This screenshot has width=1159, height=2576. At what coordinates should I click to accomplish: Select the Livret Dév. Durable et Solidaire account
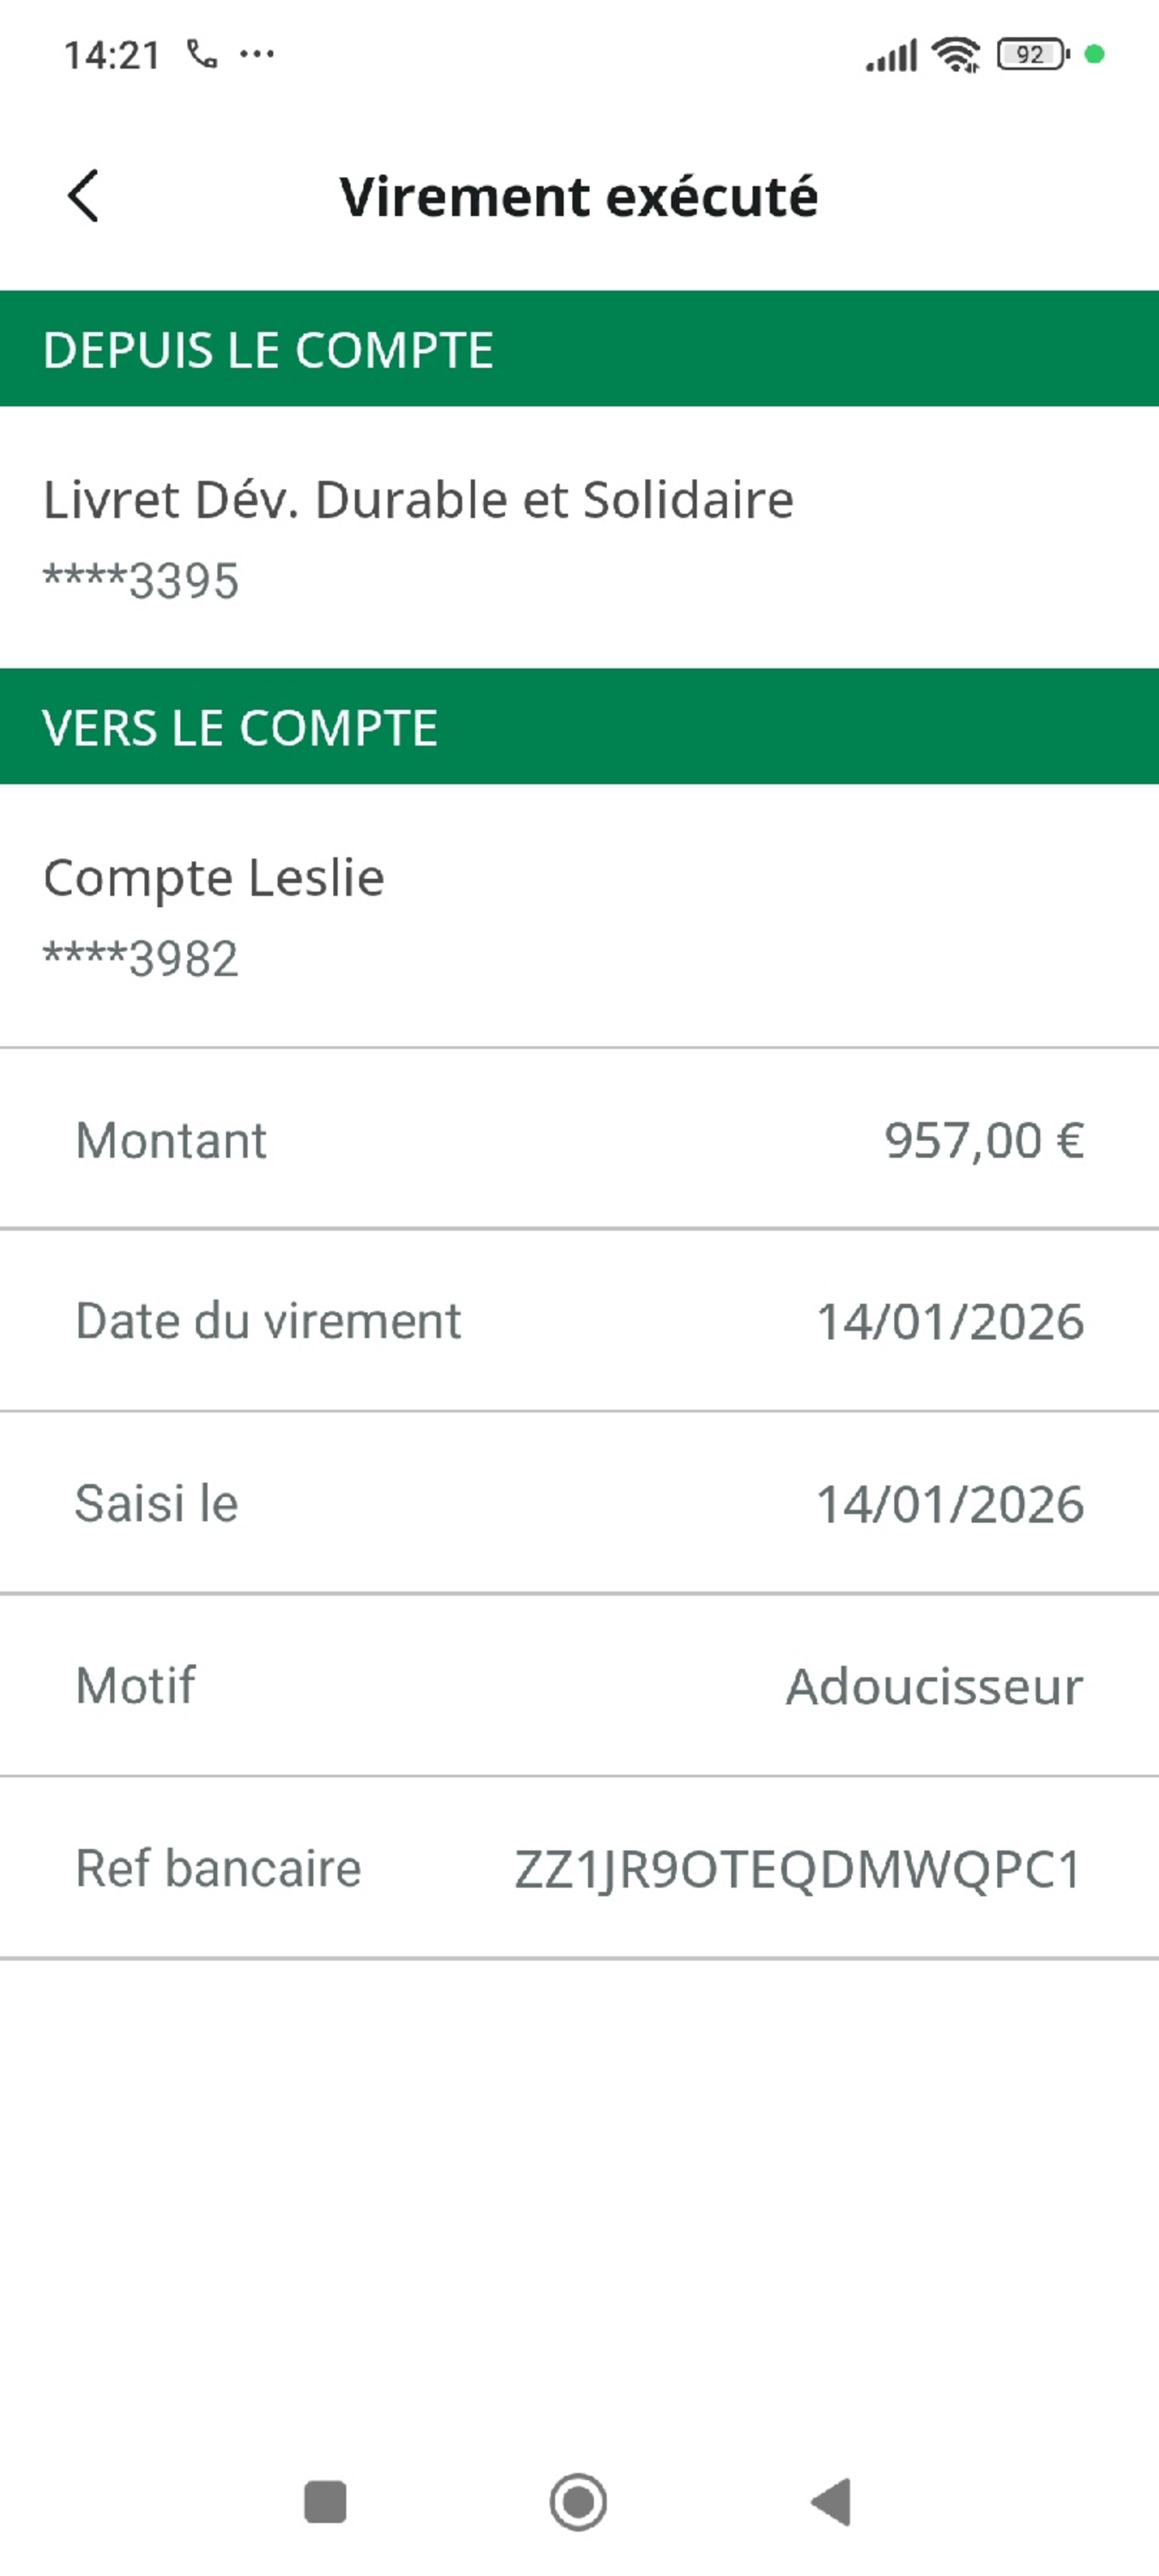coord(418,538)
